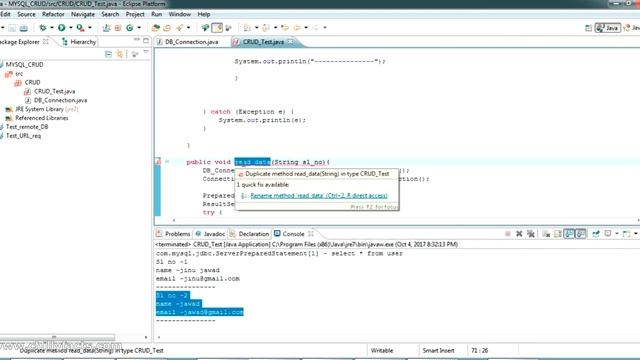Open the Source menu

pyautogui.click(x=26, y=14)
